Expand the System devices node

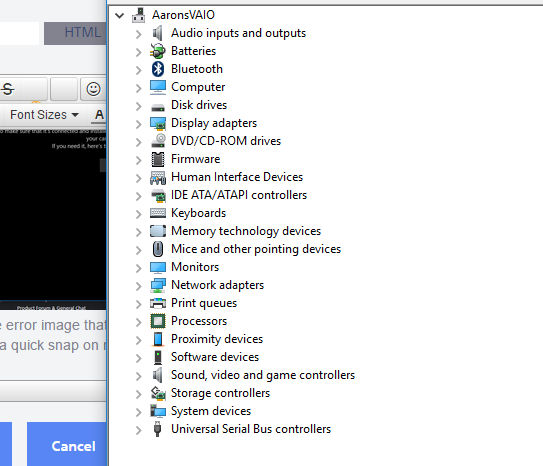[x=139, y=412]
